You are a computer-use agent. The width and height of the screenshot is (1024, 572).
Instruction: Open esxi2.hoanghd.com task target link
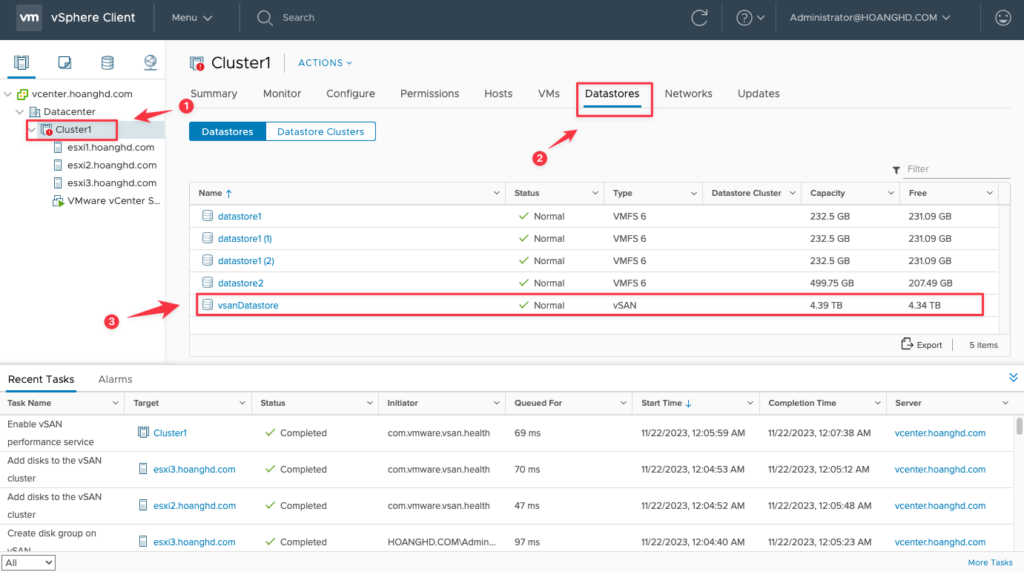click(195, 505)
